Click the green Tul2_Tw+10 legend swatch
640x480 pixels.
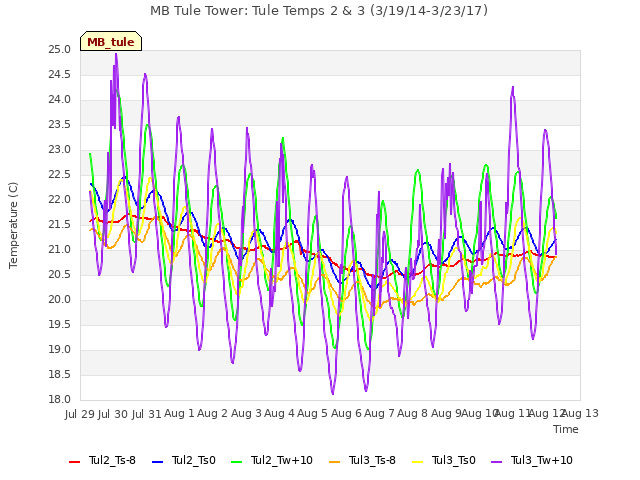click(x=237, y=462)
